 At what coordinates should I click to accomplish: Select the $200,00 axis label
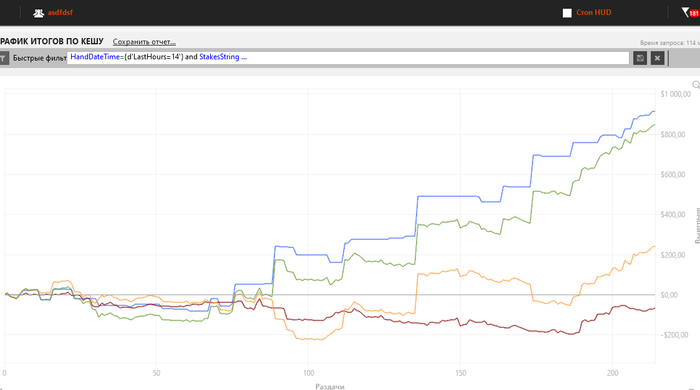673,255
